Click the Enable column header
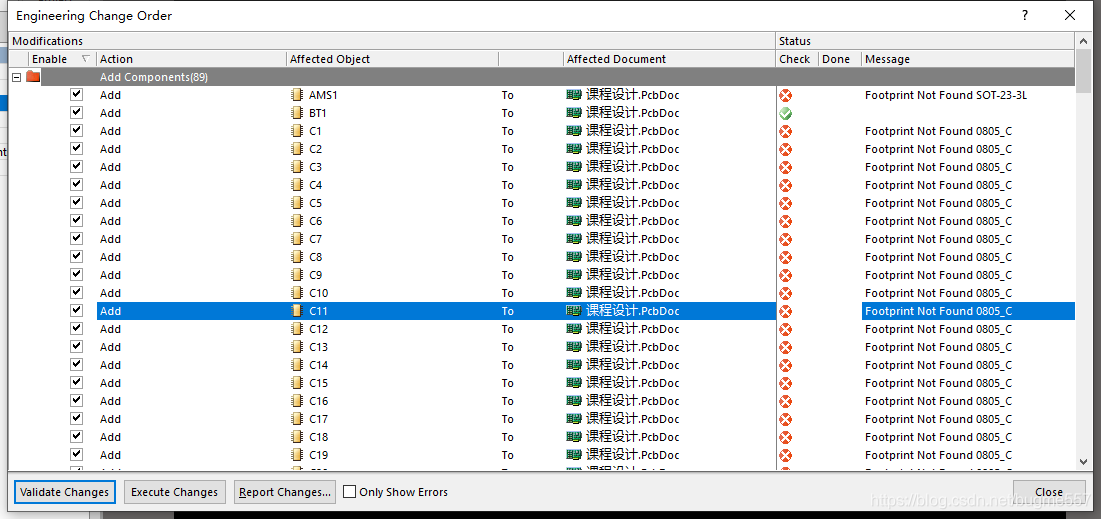Viewport: 1101px width, 519px height. coord(62,59)
